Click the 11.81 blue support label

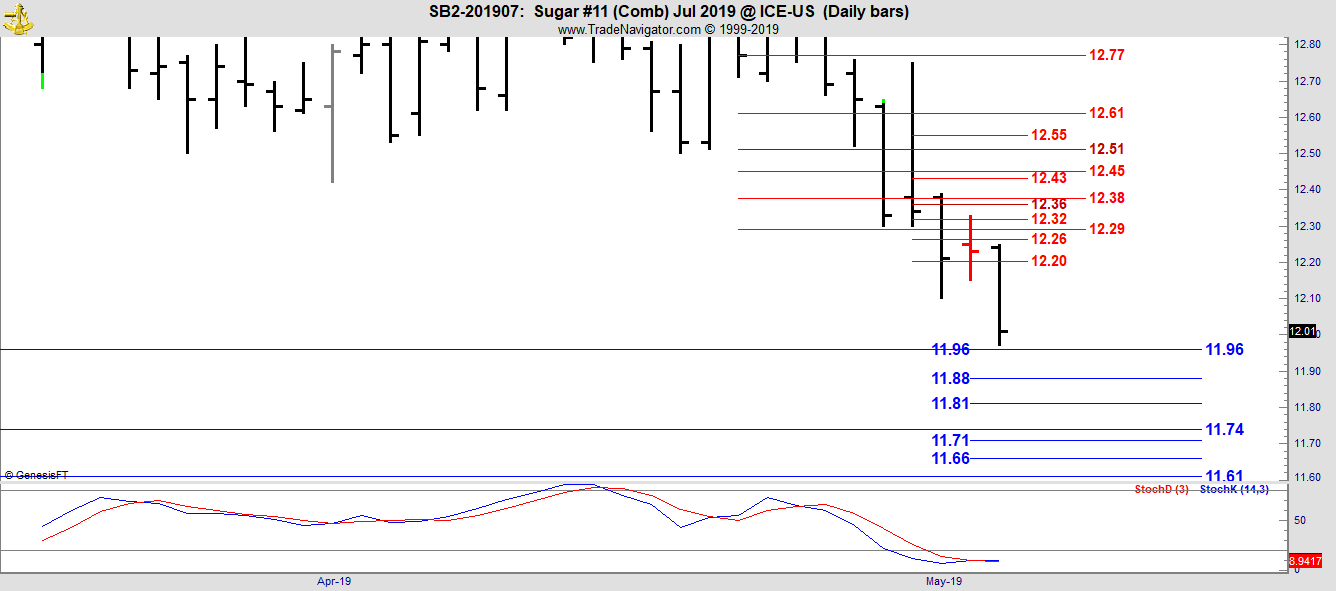coord(950,403)
